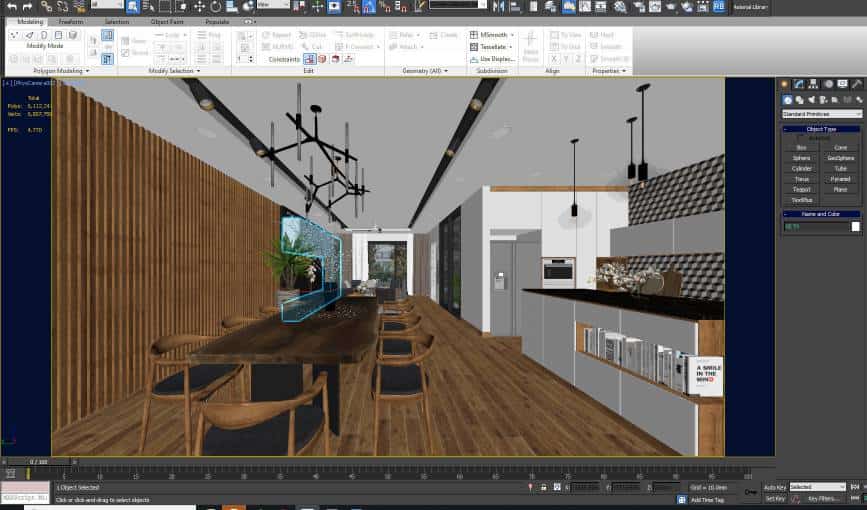
Task: Switch to the Modeling ribbon tab
Action: coord(30,22)
